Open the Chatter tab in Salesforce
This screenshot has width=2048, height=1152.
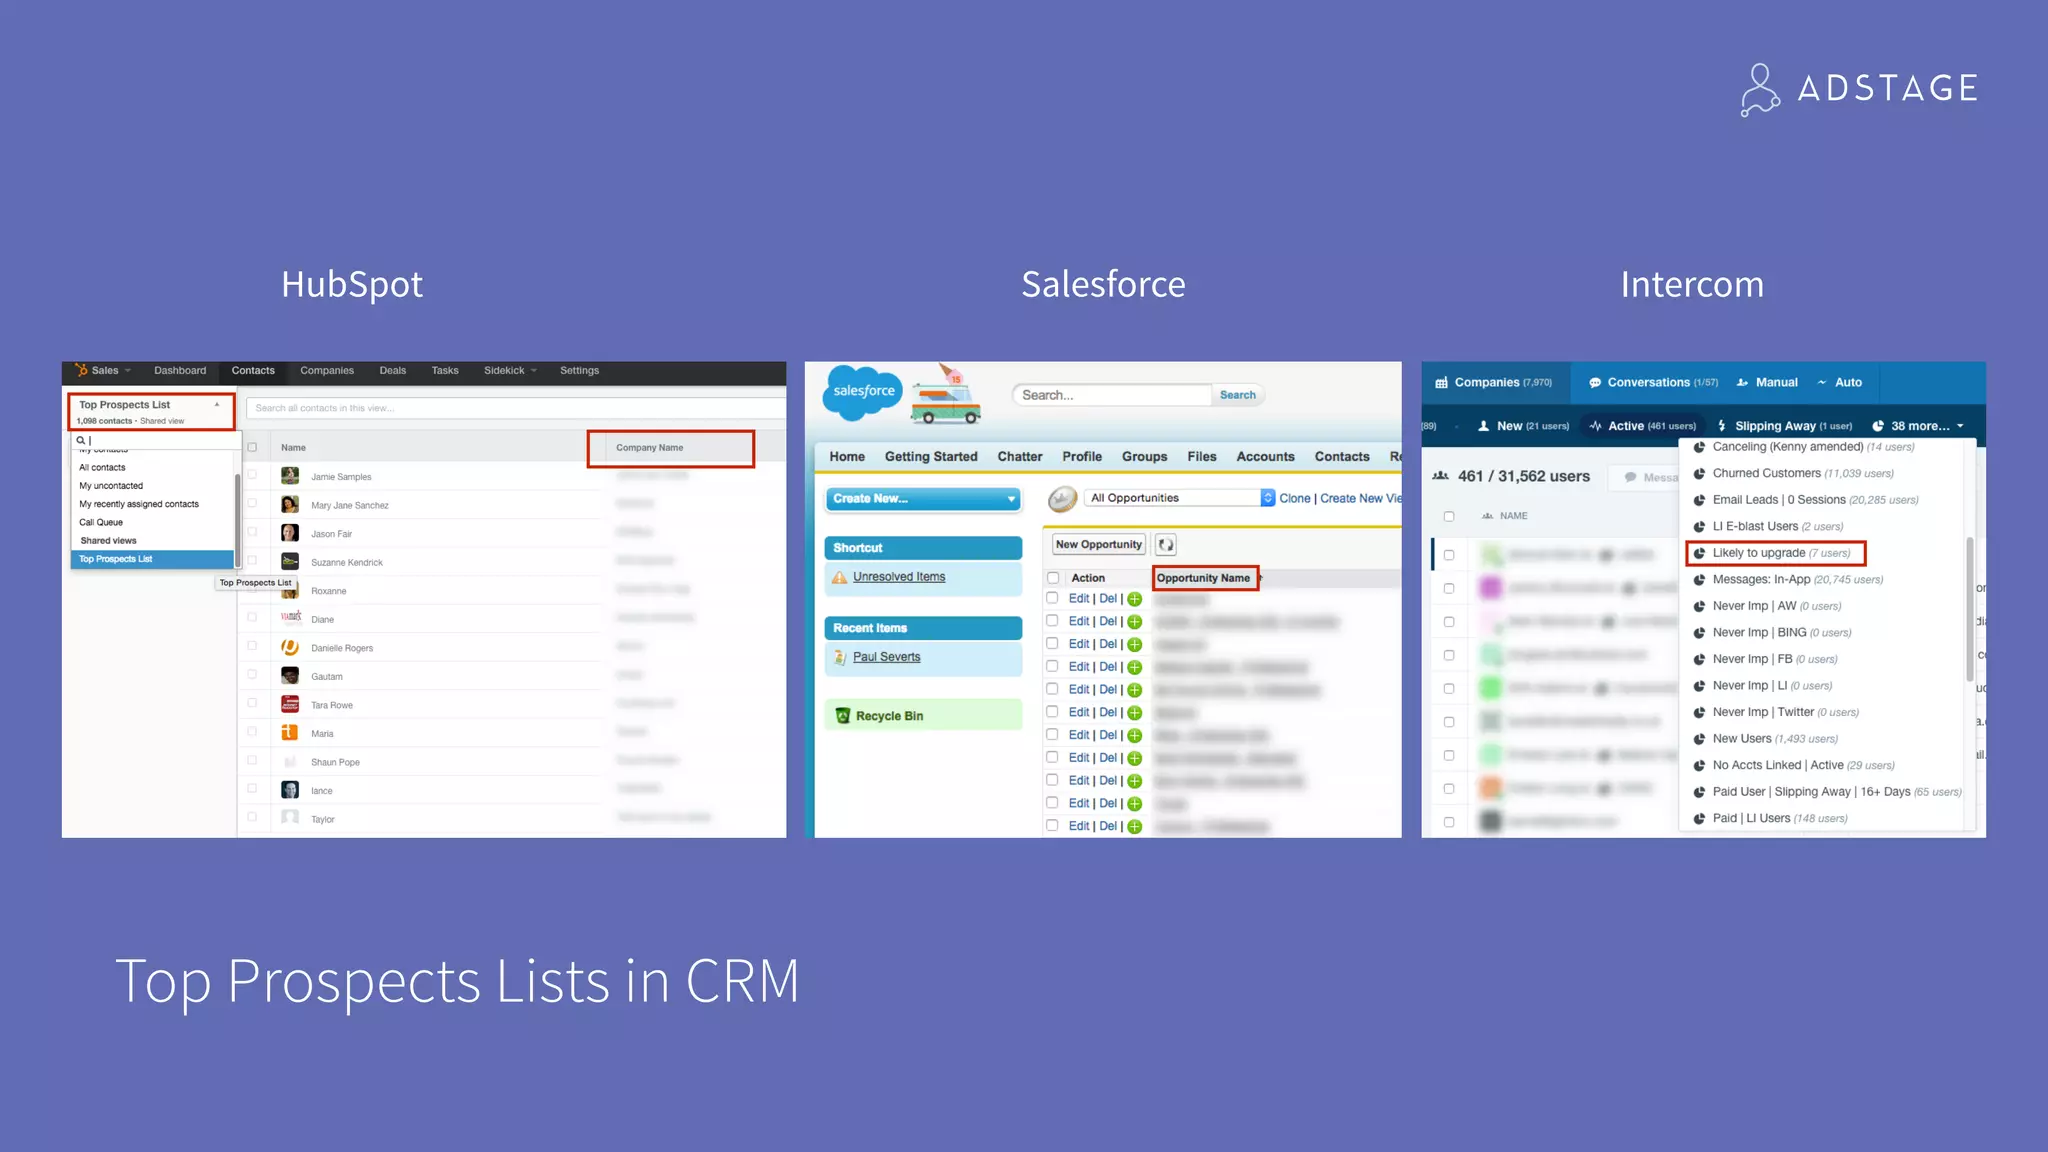pyautogui.click(x=1020, y=456)
